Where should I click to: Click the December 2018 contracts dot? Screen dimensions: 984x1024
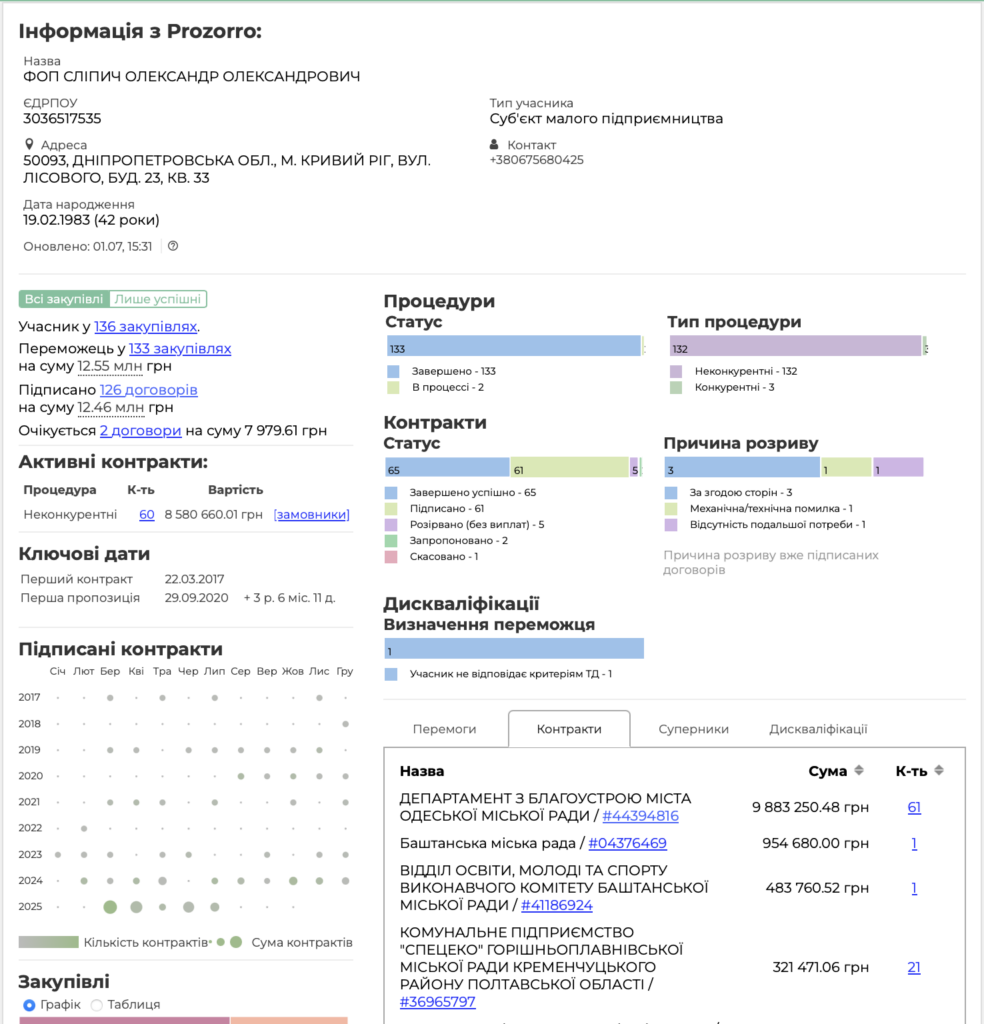(345, 724)
